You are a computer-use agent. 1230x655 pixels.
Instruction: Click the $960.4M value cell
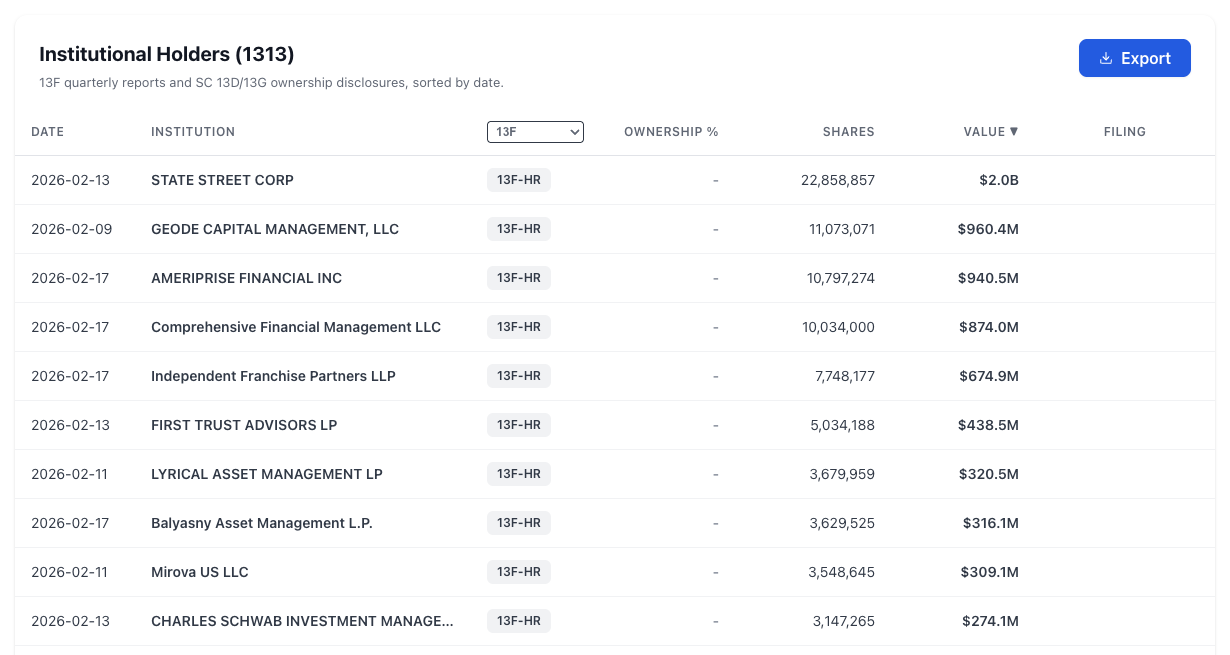point(988,229)
